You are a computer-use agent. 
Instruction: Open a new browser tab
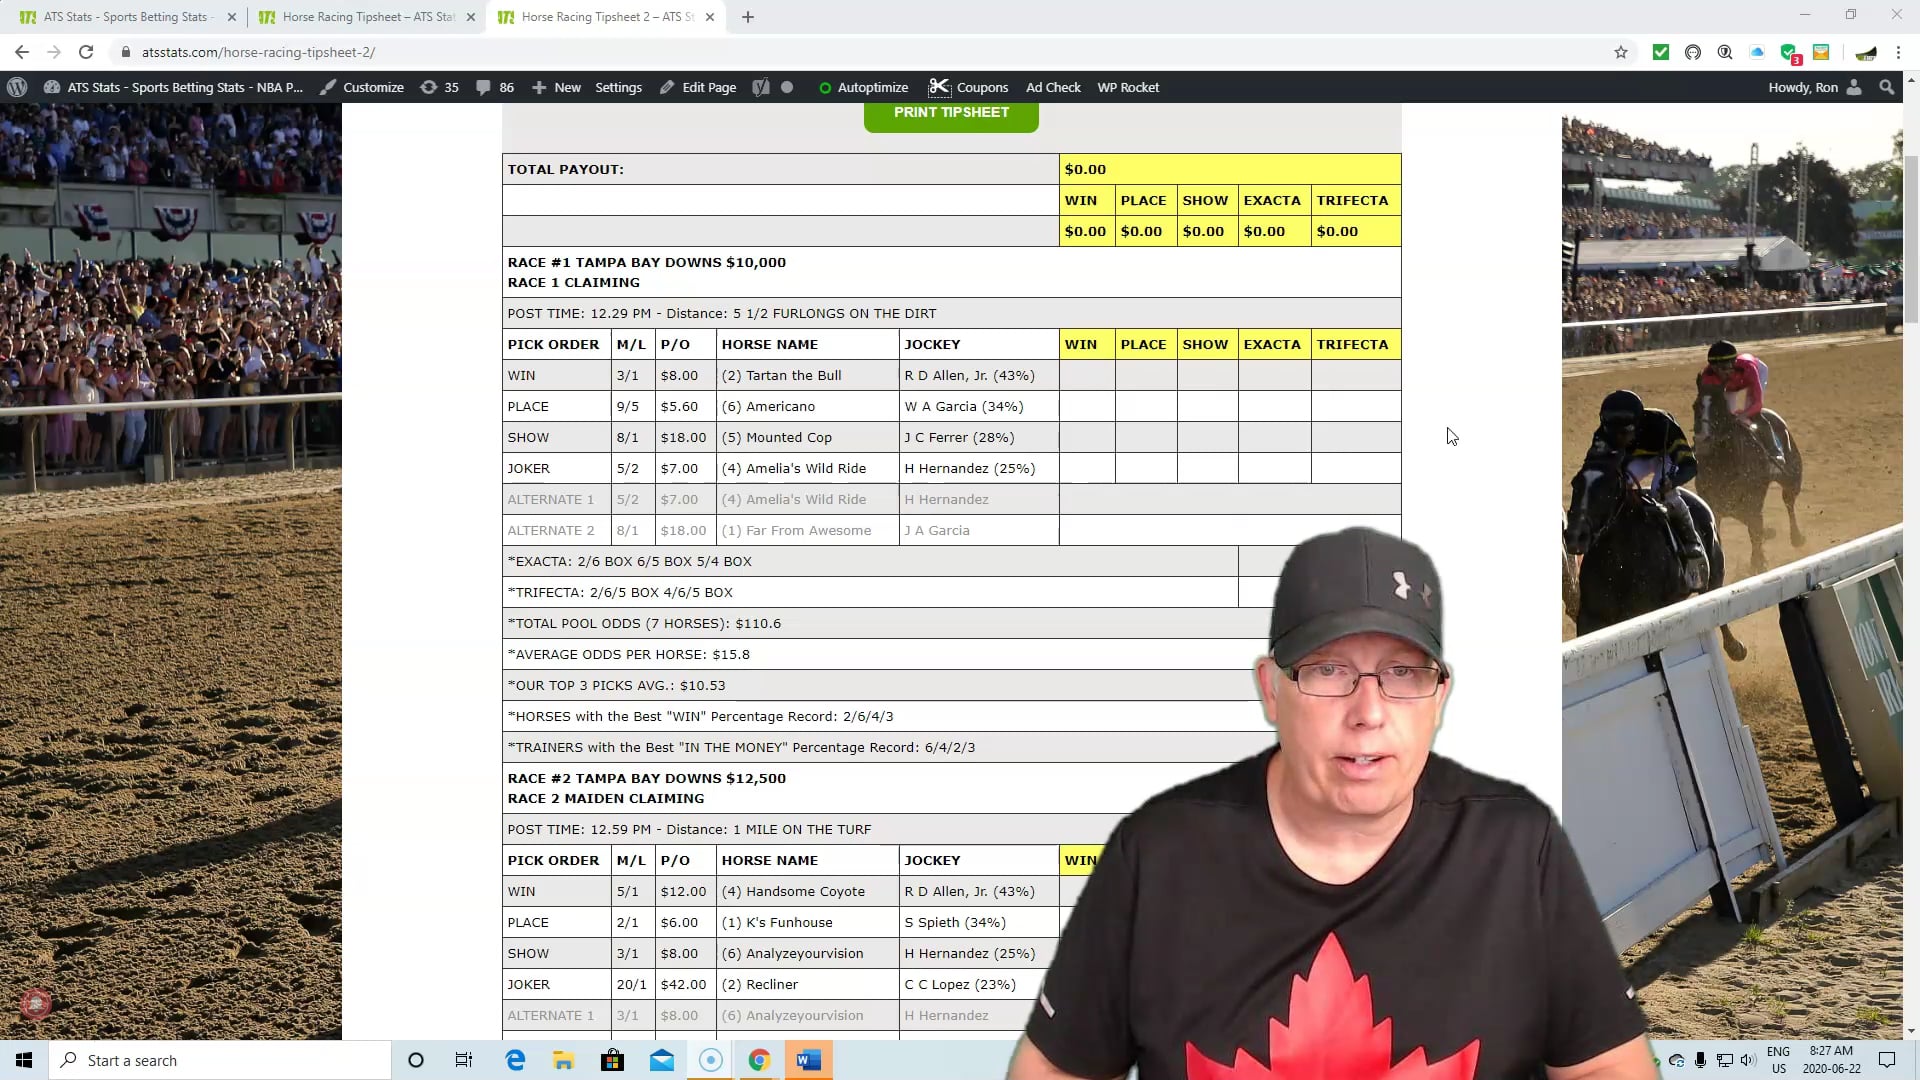coord(748,17)
